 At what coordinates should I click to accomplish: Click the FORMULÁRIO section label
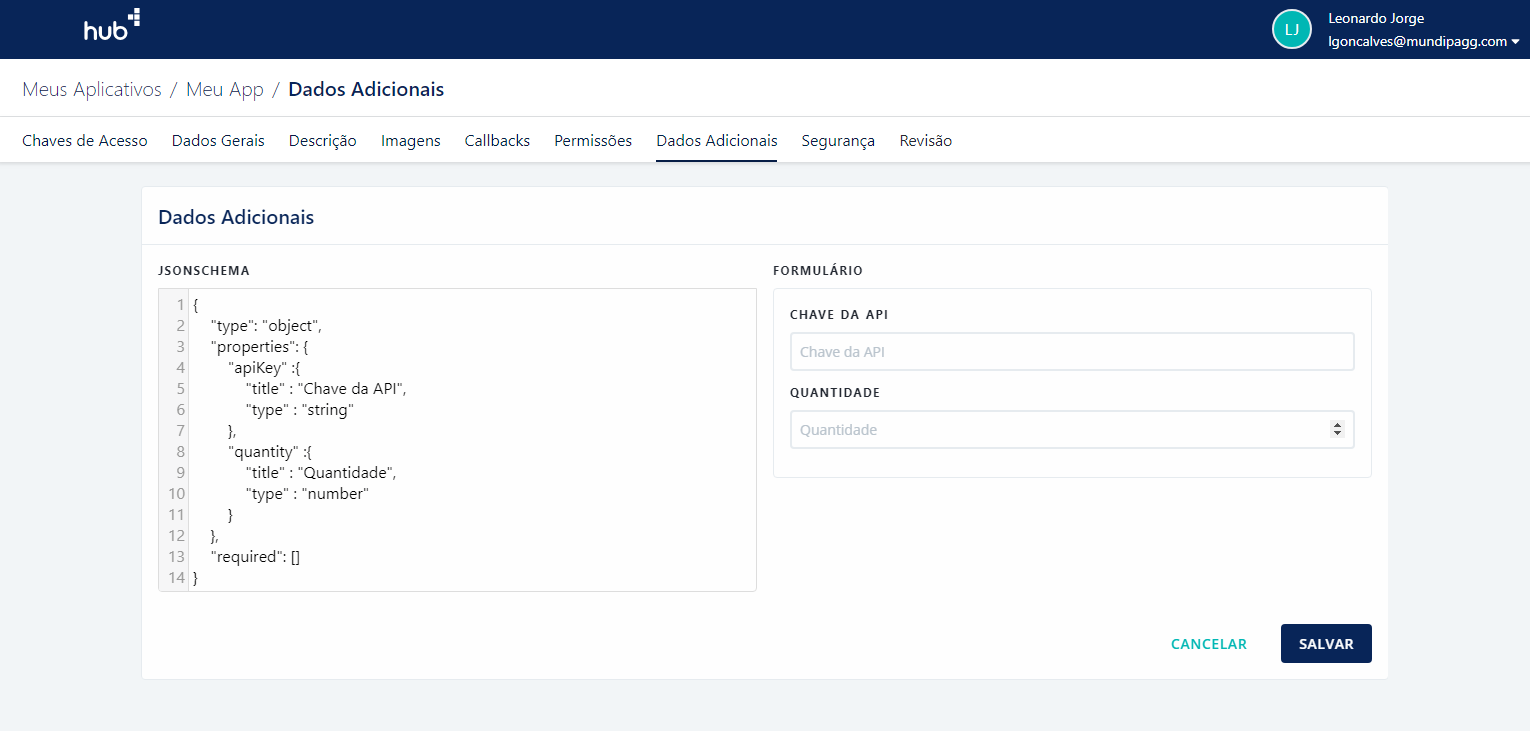[x=818, y=271]
